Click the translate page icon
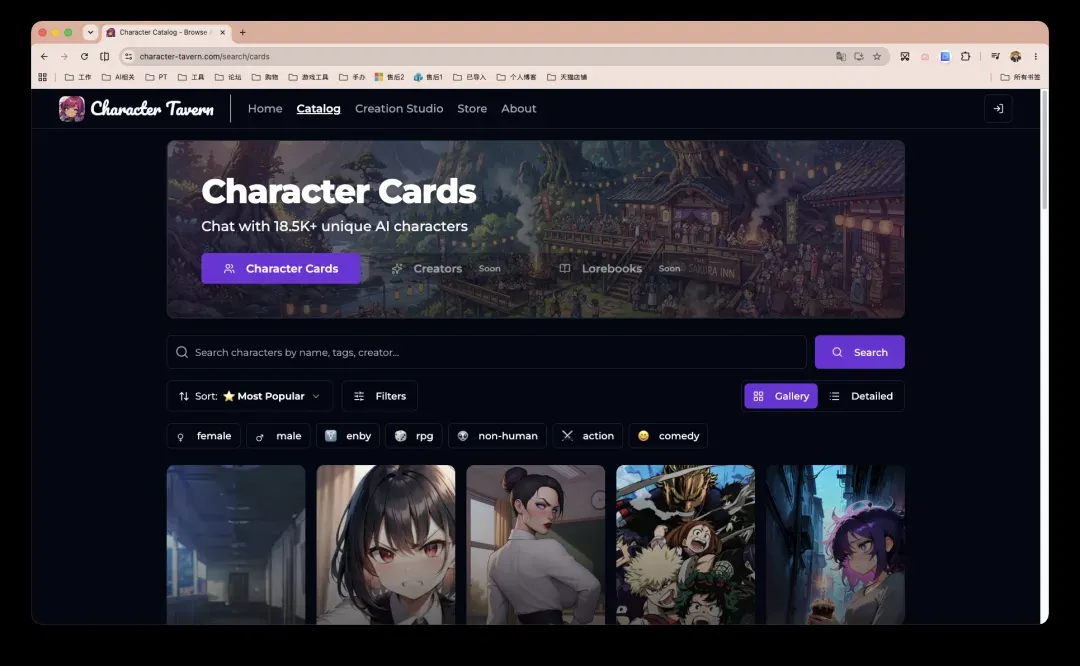This screenshot has width=1080, height=666. (840, 56)
